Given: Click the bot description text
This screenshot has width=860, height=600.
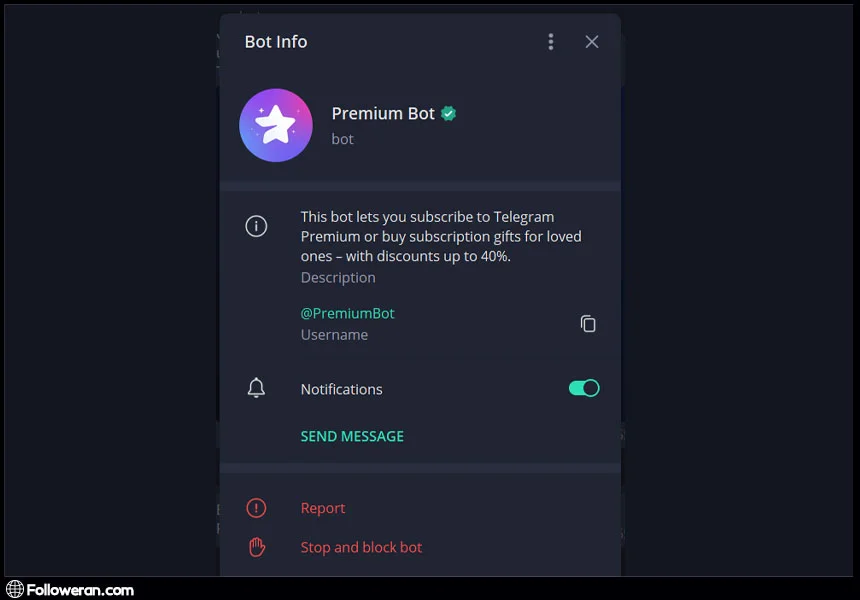Looking at the screenshot, I should click(441, 236).
